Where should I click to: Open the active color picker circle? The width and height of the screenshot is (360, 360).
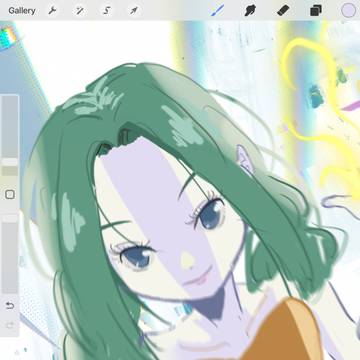tap(348, 10)
